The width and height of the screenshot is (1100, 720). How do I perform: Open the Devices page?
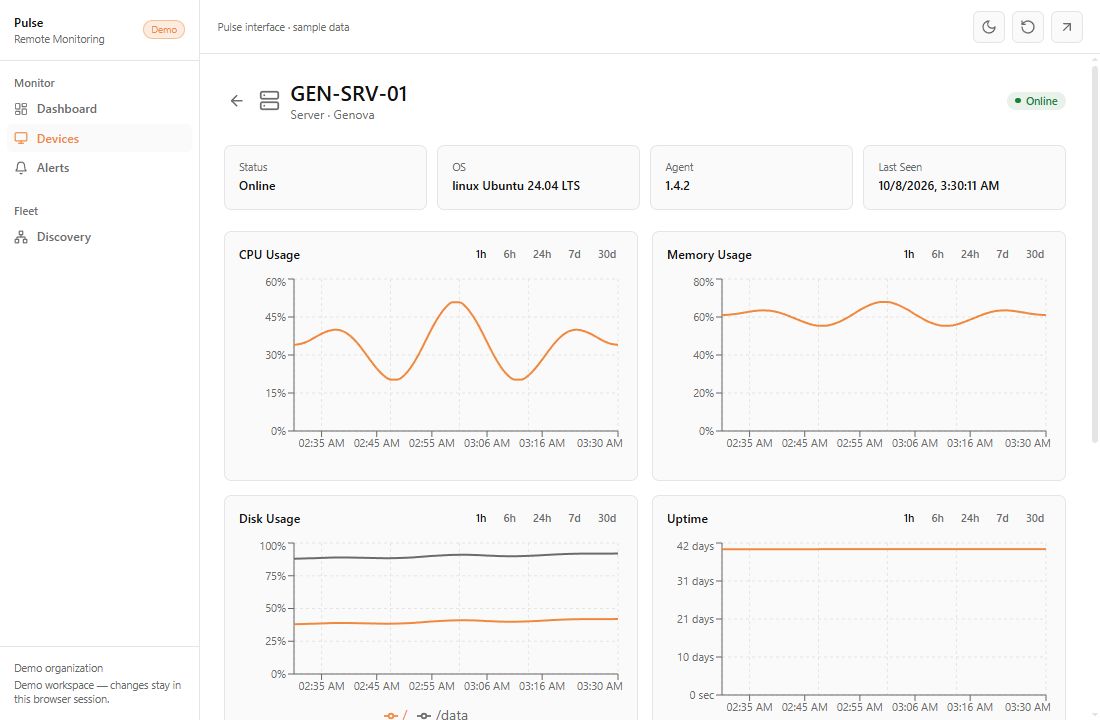click(x=100, y=138)
